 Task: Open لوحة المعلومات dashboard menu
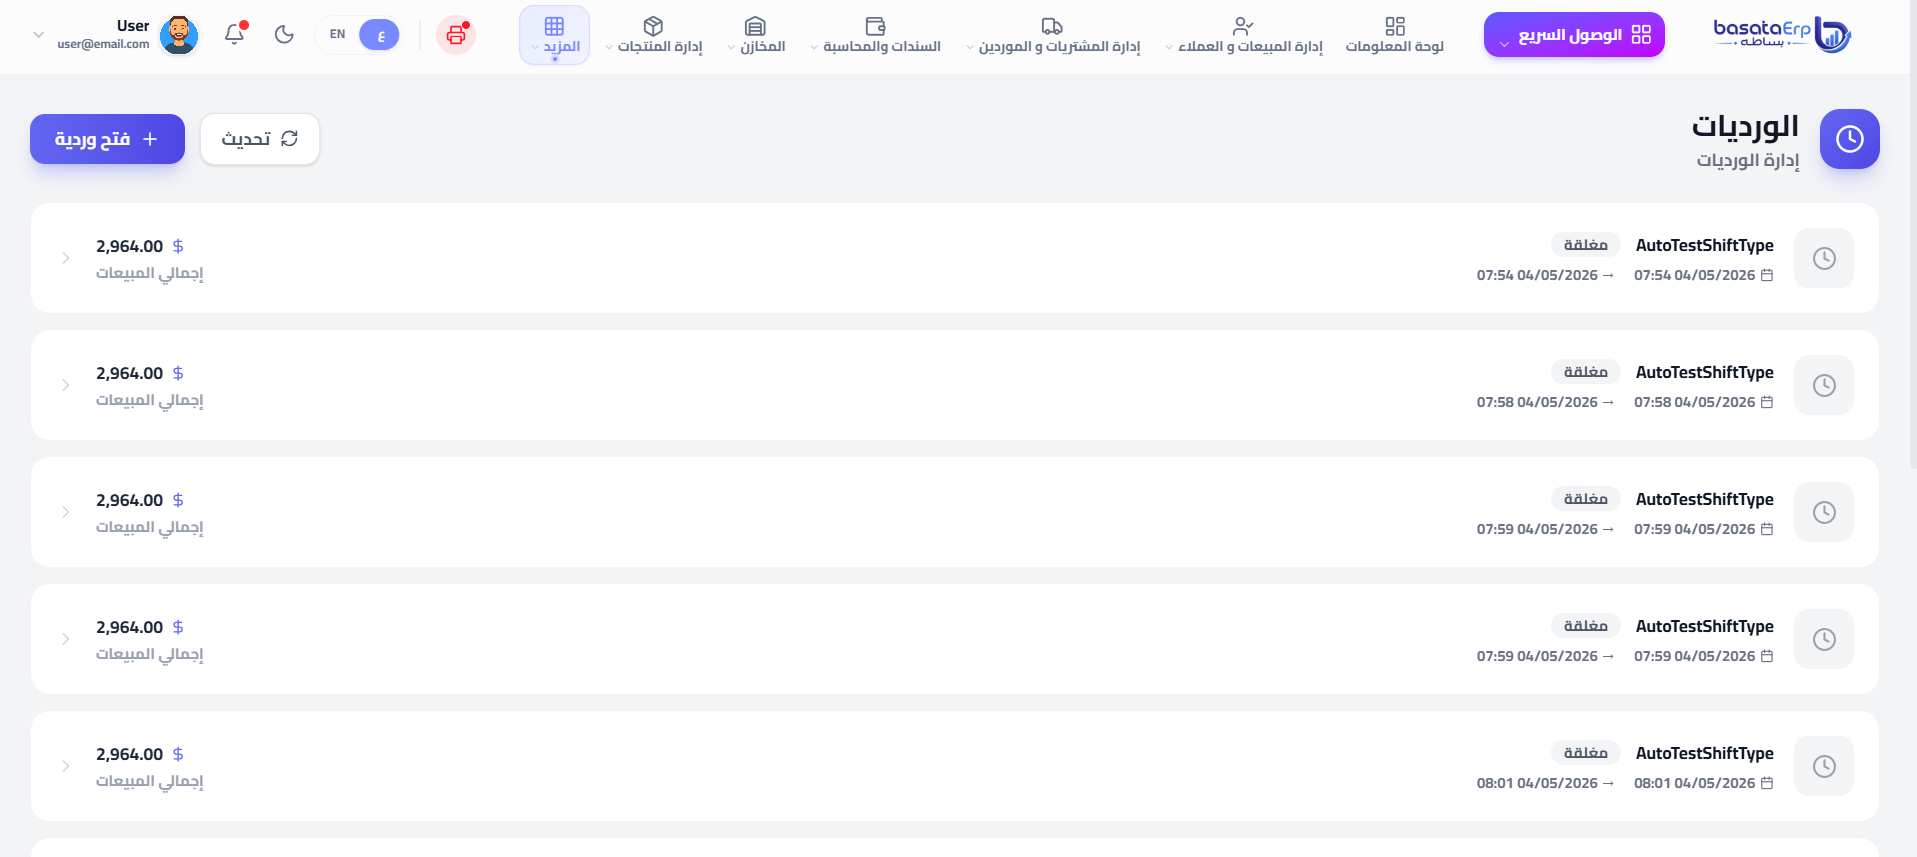click(x=1395, y=35)
